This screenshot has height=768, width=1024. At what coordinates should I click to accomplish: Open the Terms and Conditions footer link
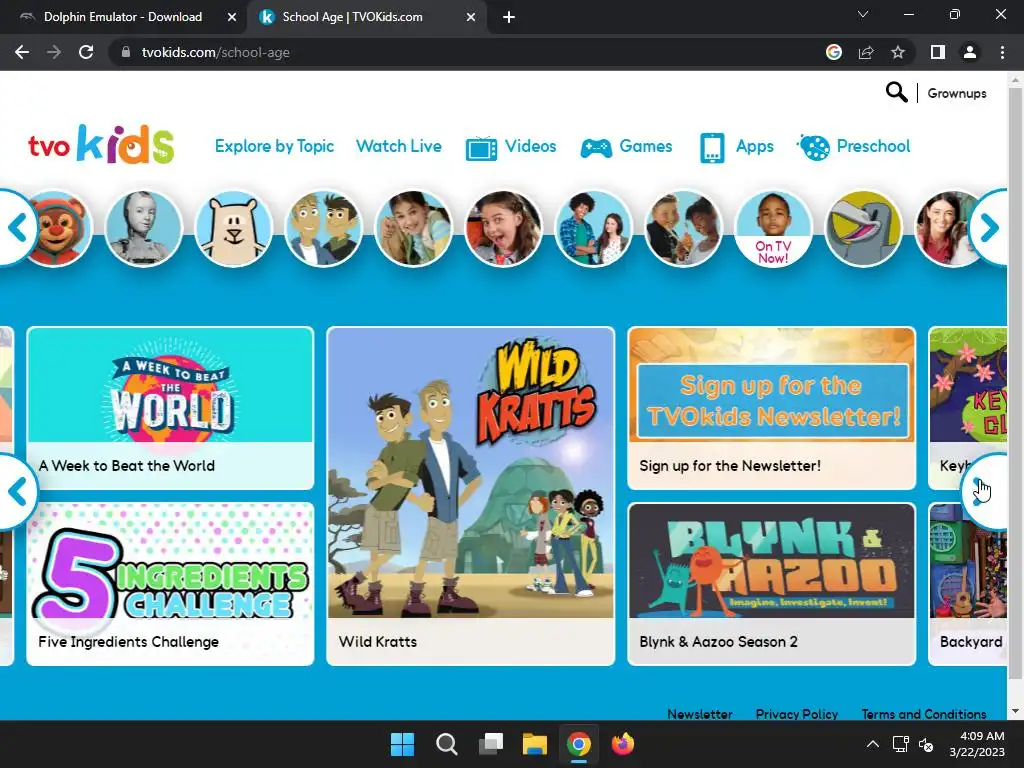pos(923,714)
